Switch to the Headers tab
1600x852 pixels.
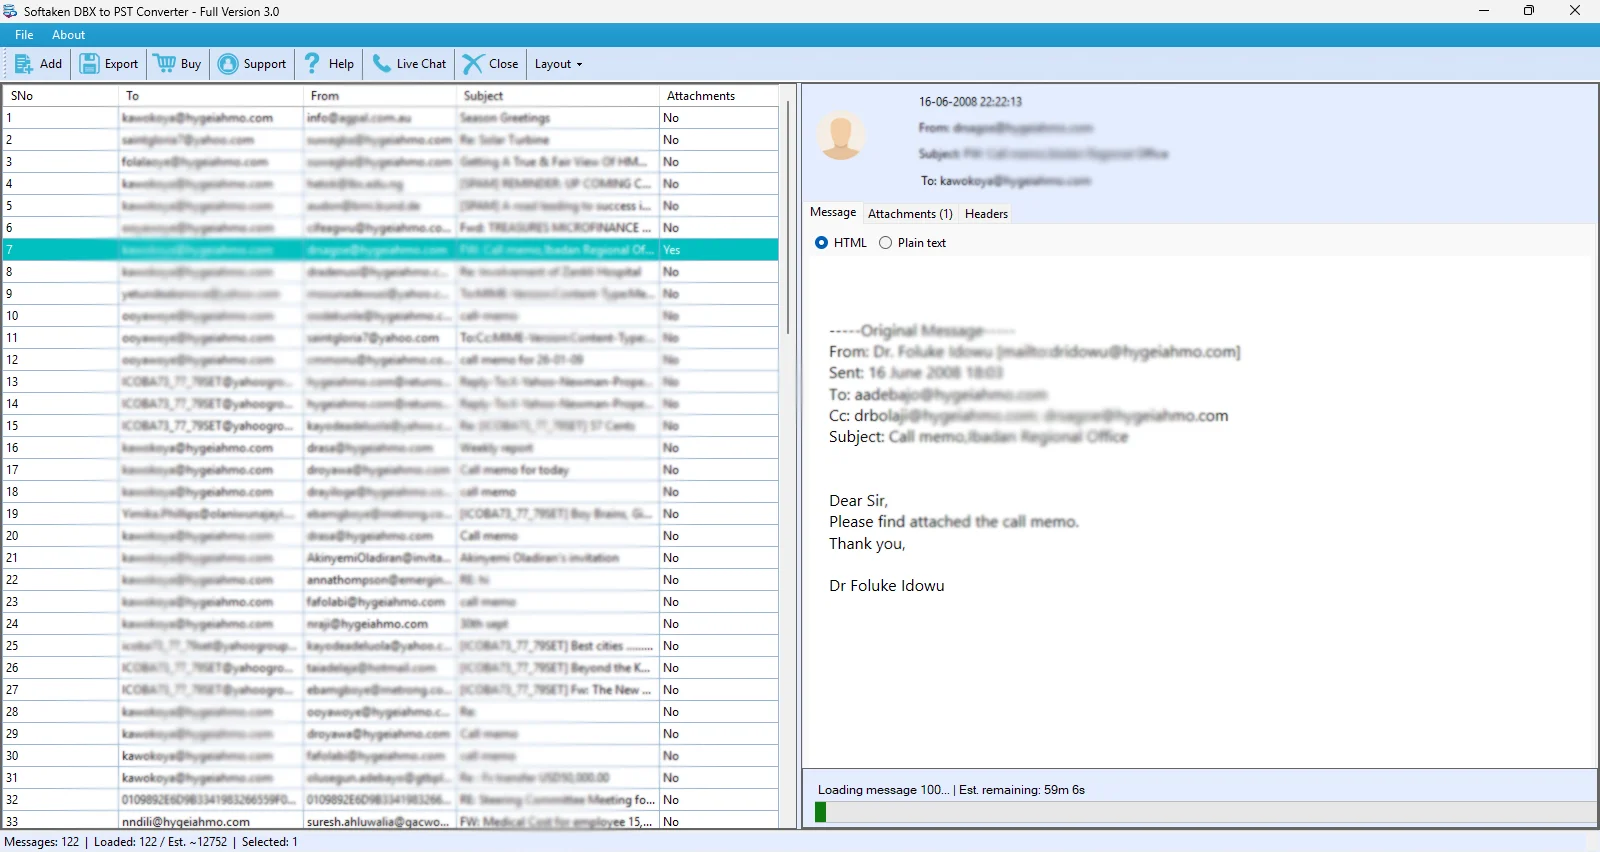[986, 214]
